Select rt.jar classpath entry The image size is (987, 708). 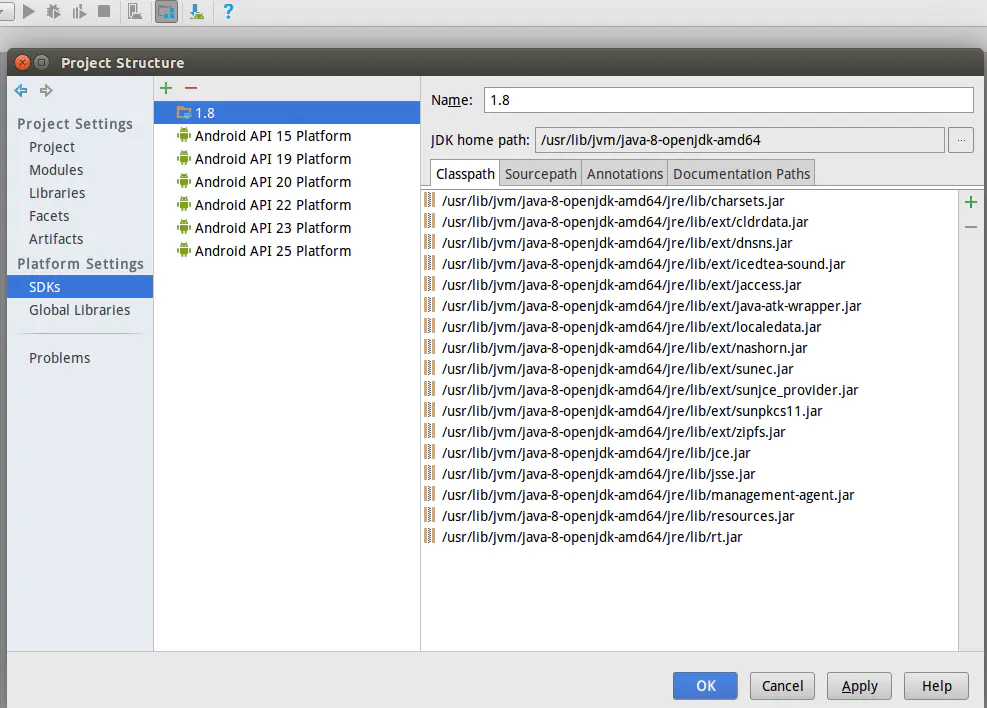click(689, 537)
